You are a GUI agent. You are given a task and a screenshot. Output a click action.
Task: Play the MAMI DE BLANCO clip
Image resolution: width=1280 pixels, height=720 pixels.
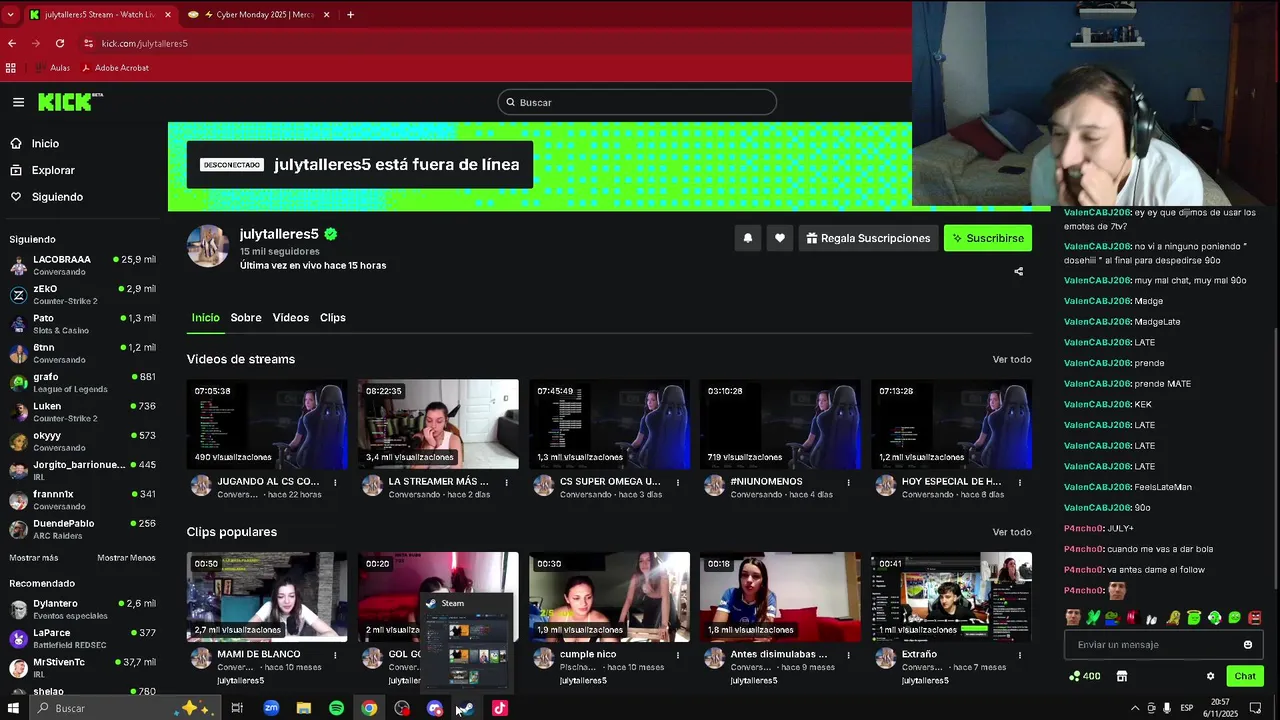267,597
